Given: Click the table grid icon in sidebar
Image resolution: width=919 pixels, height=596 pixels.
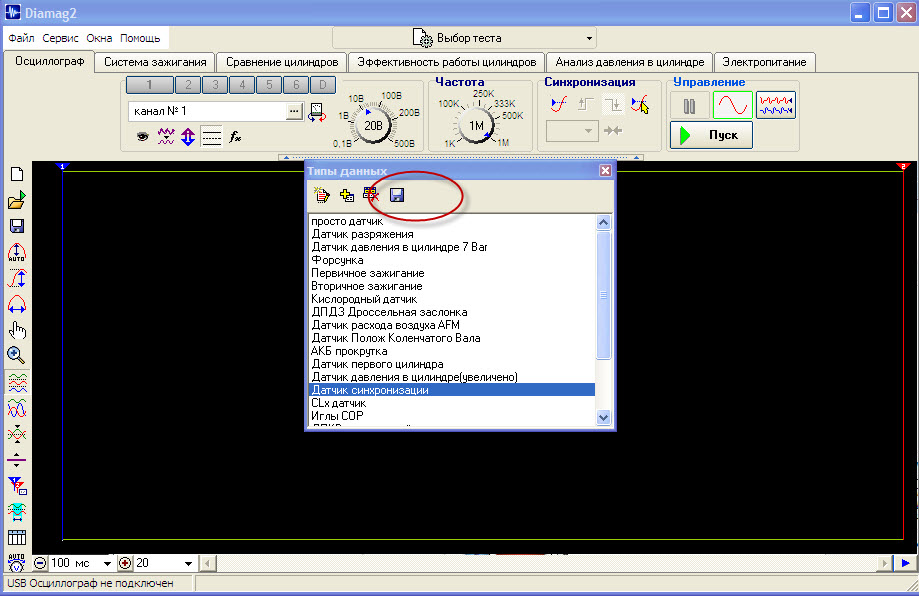Looking at the screenshot, I should coord(17,537).
